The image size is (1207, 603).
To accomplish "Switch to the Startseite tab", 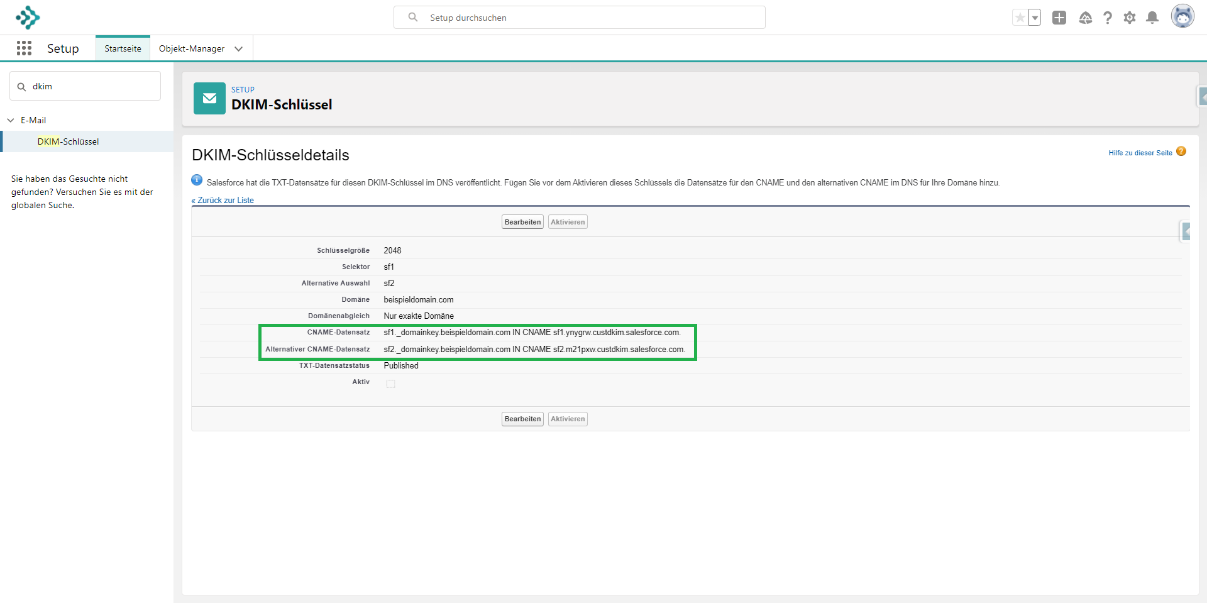I will pos(123,48).
